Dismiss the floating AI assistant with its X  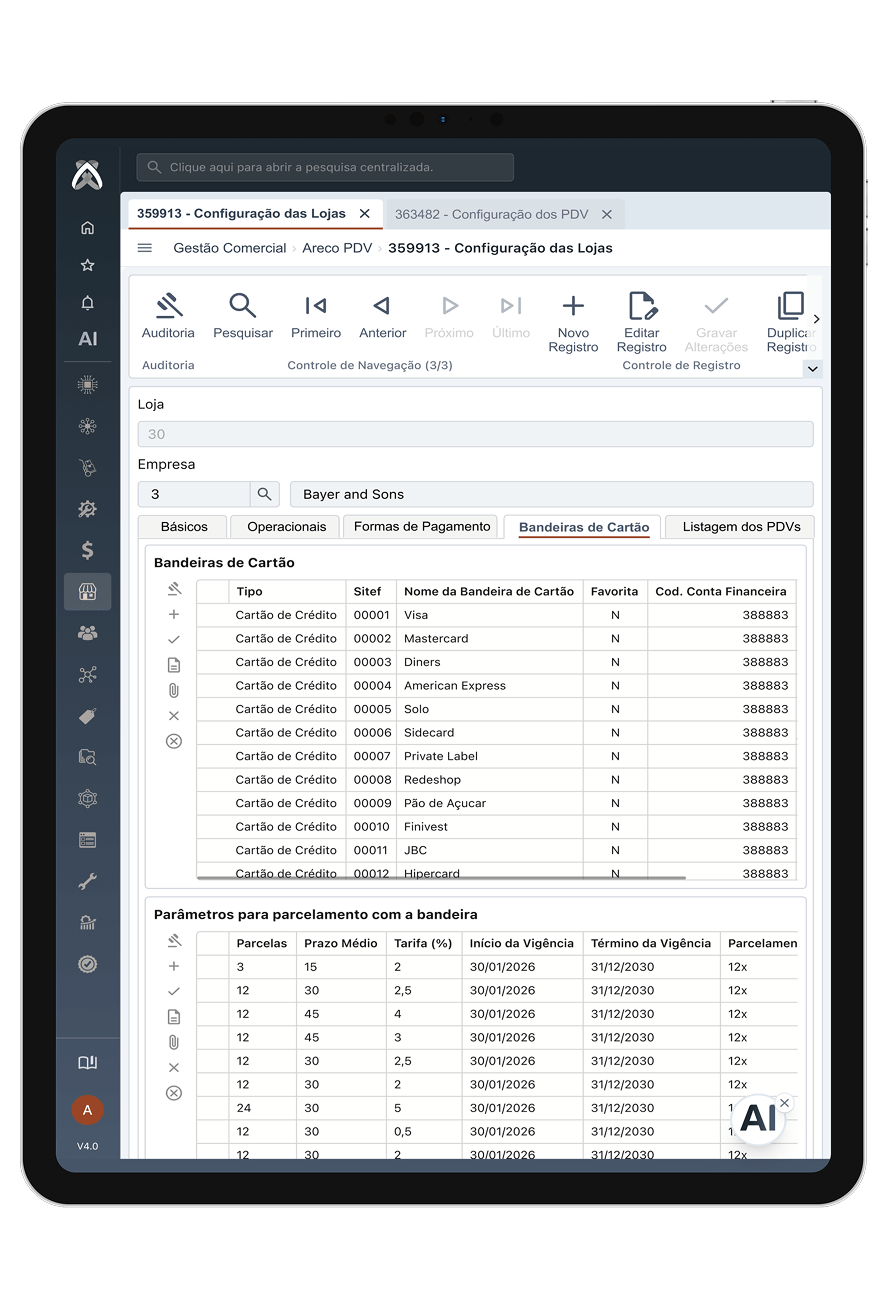tap(784, 1103)
